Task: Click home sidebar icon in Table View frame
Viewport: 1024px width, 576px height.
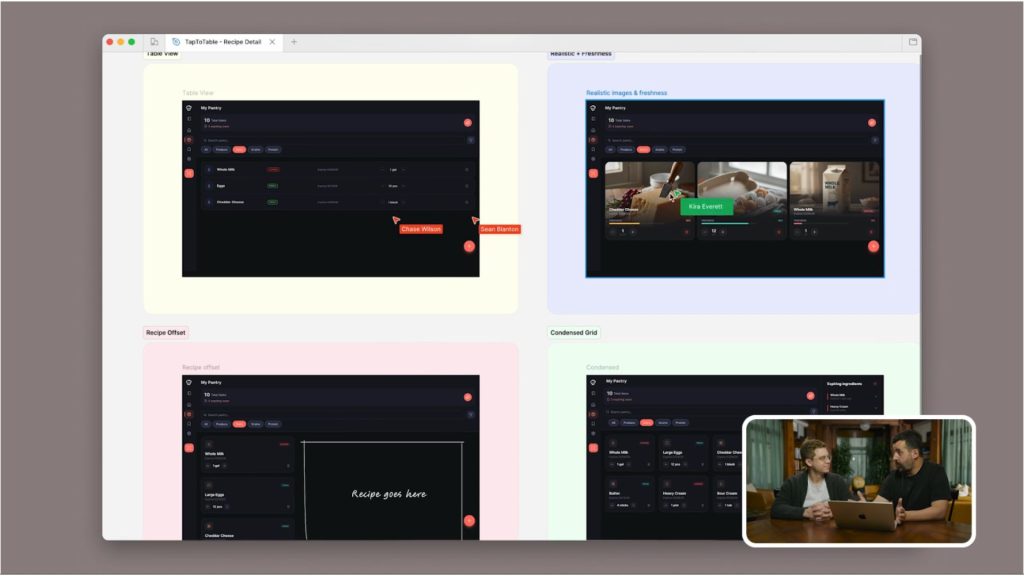Action: pos(189,130)
